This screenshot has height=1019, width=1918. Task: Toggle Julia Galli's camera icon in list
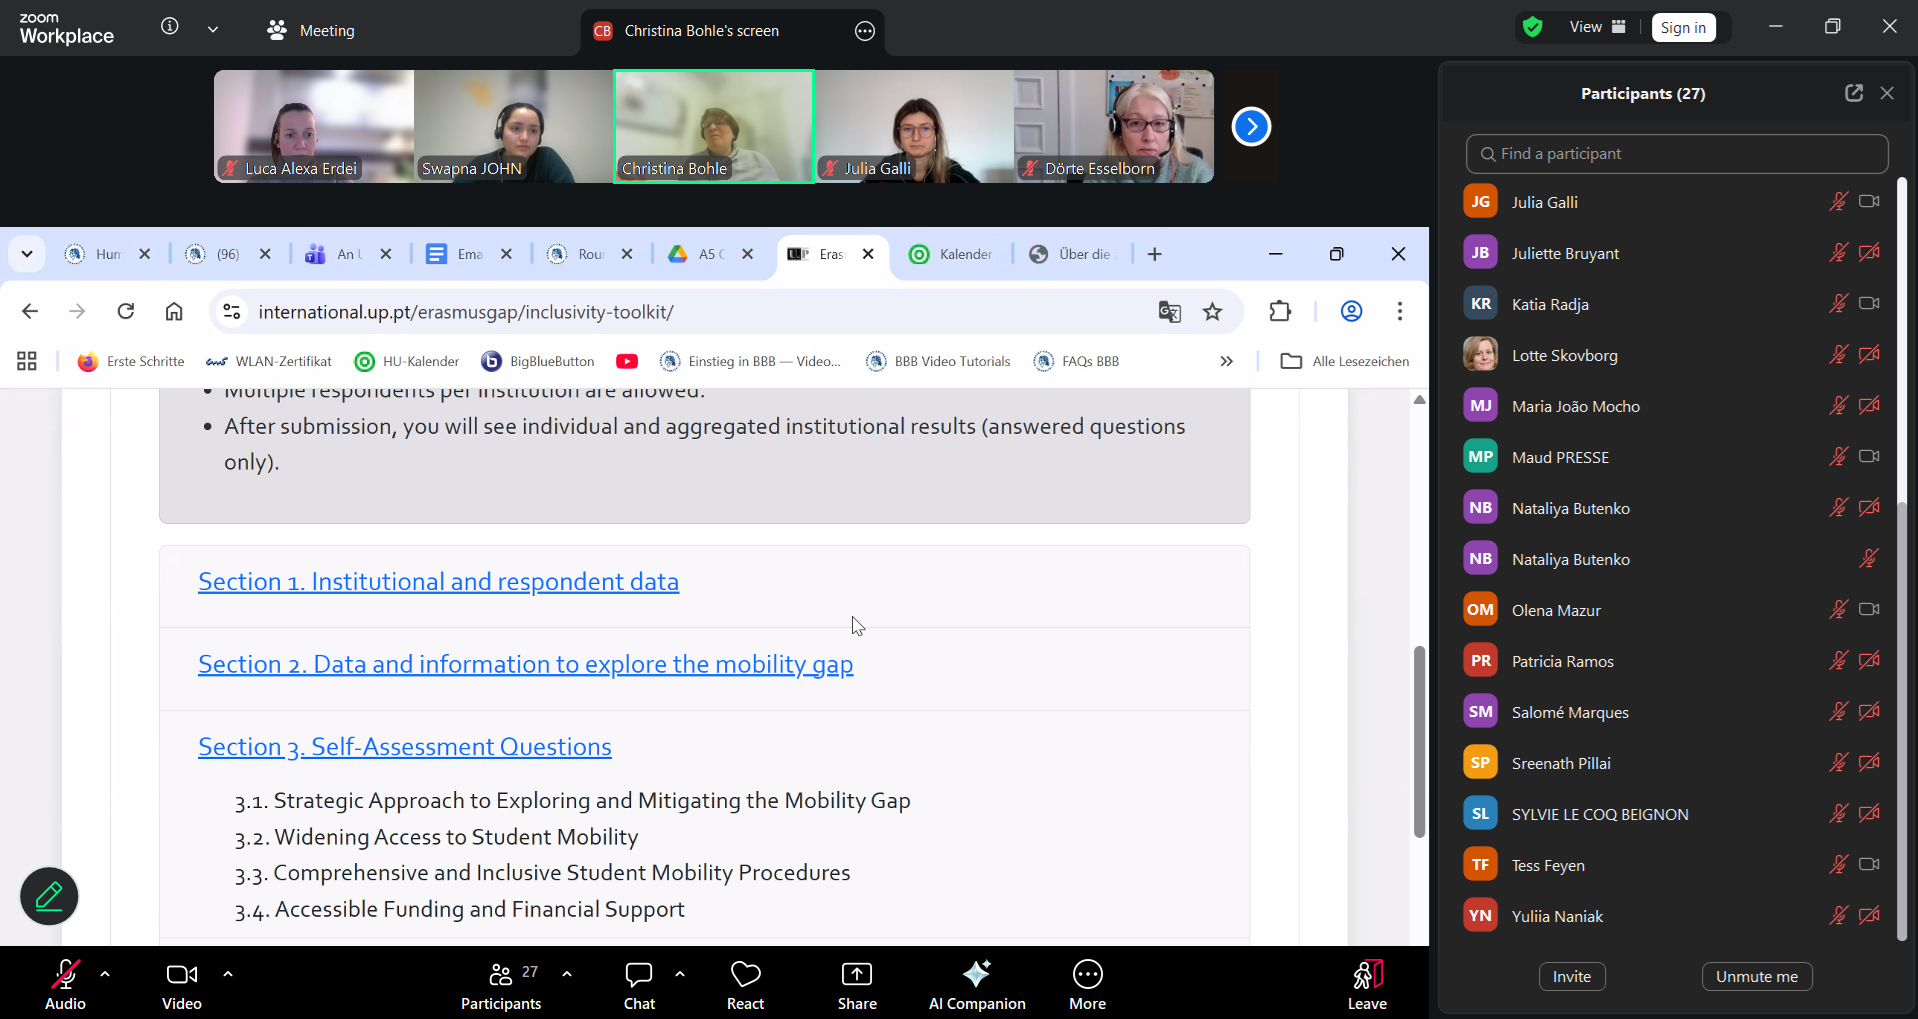1869,202
